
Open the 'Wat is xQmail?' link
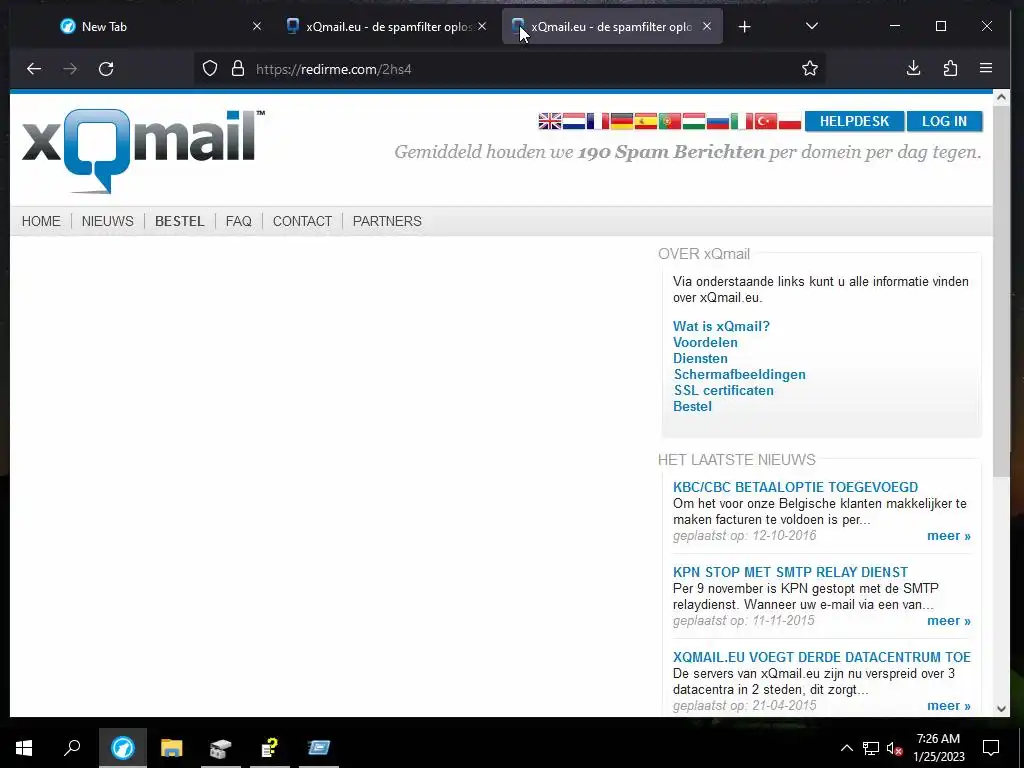coord(722,327)
